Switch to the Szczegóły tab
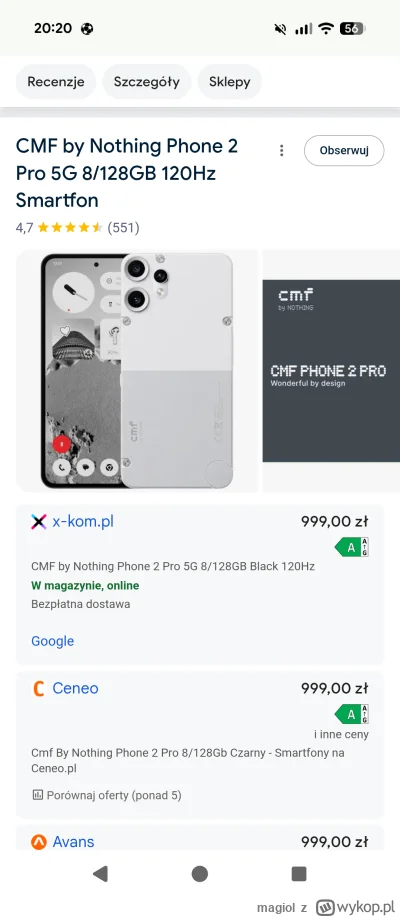Screen dimensions: 400x917 tap(147, 82)
